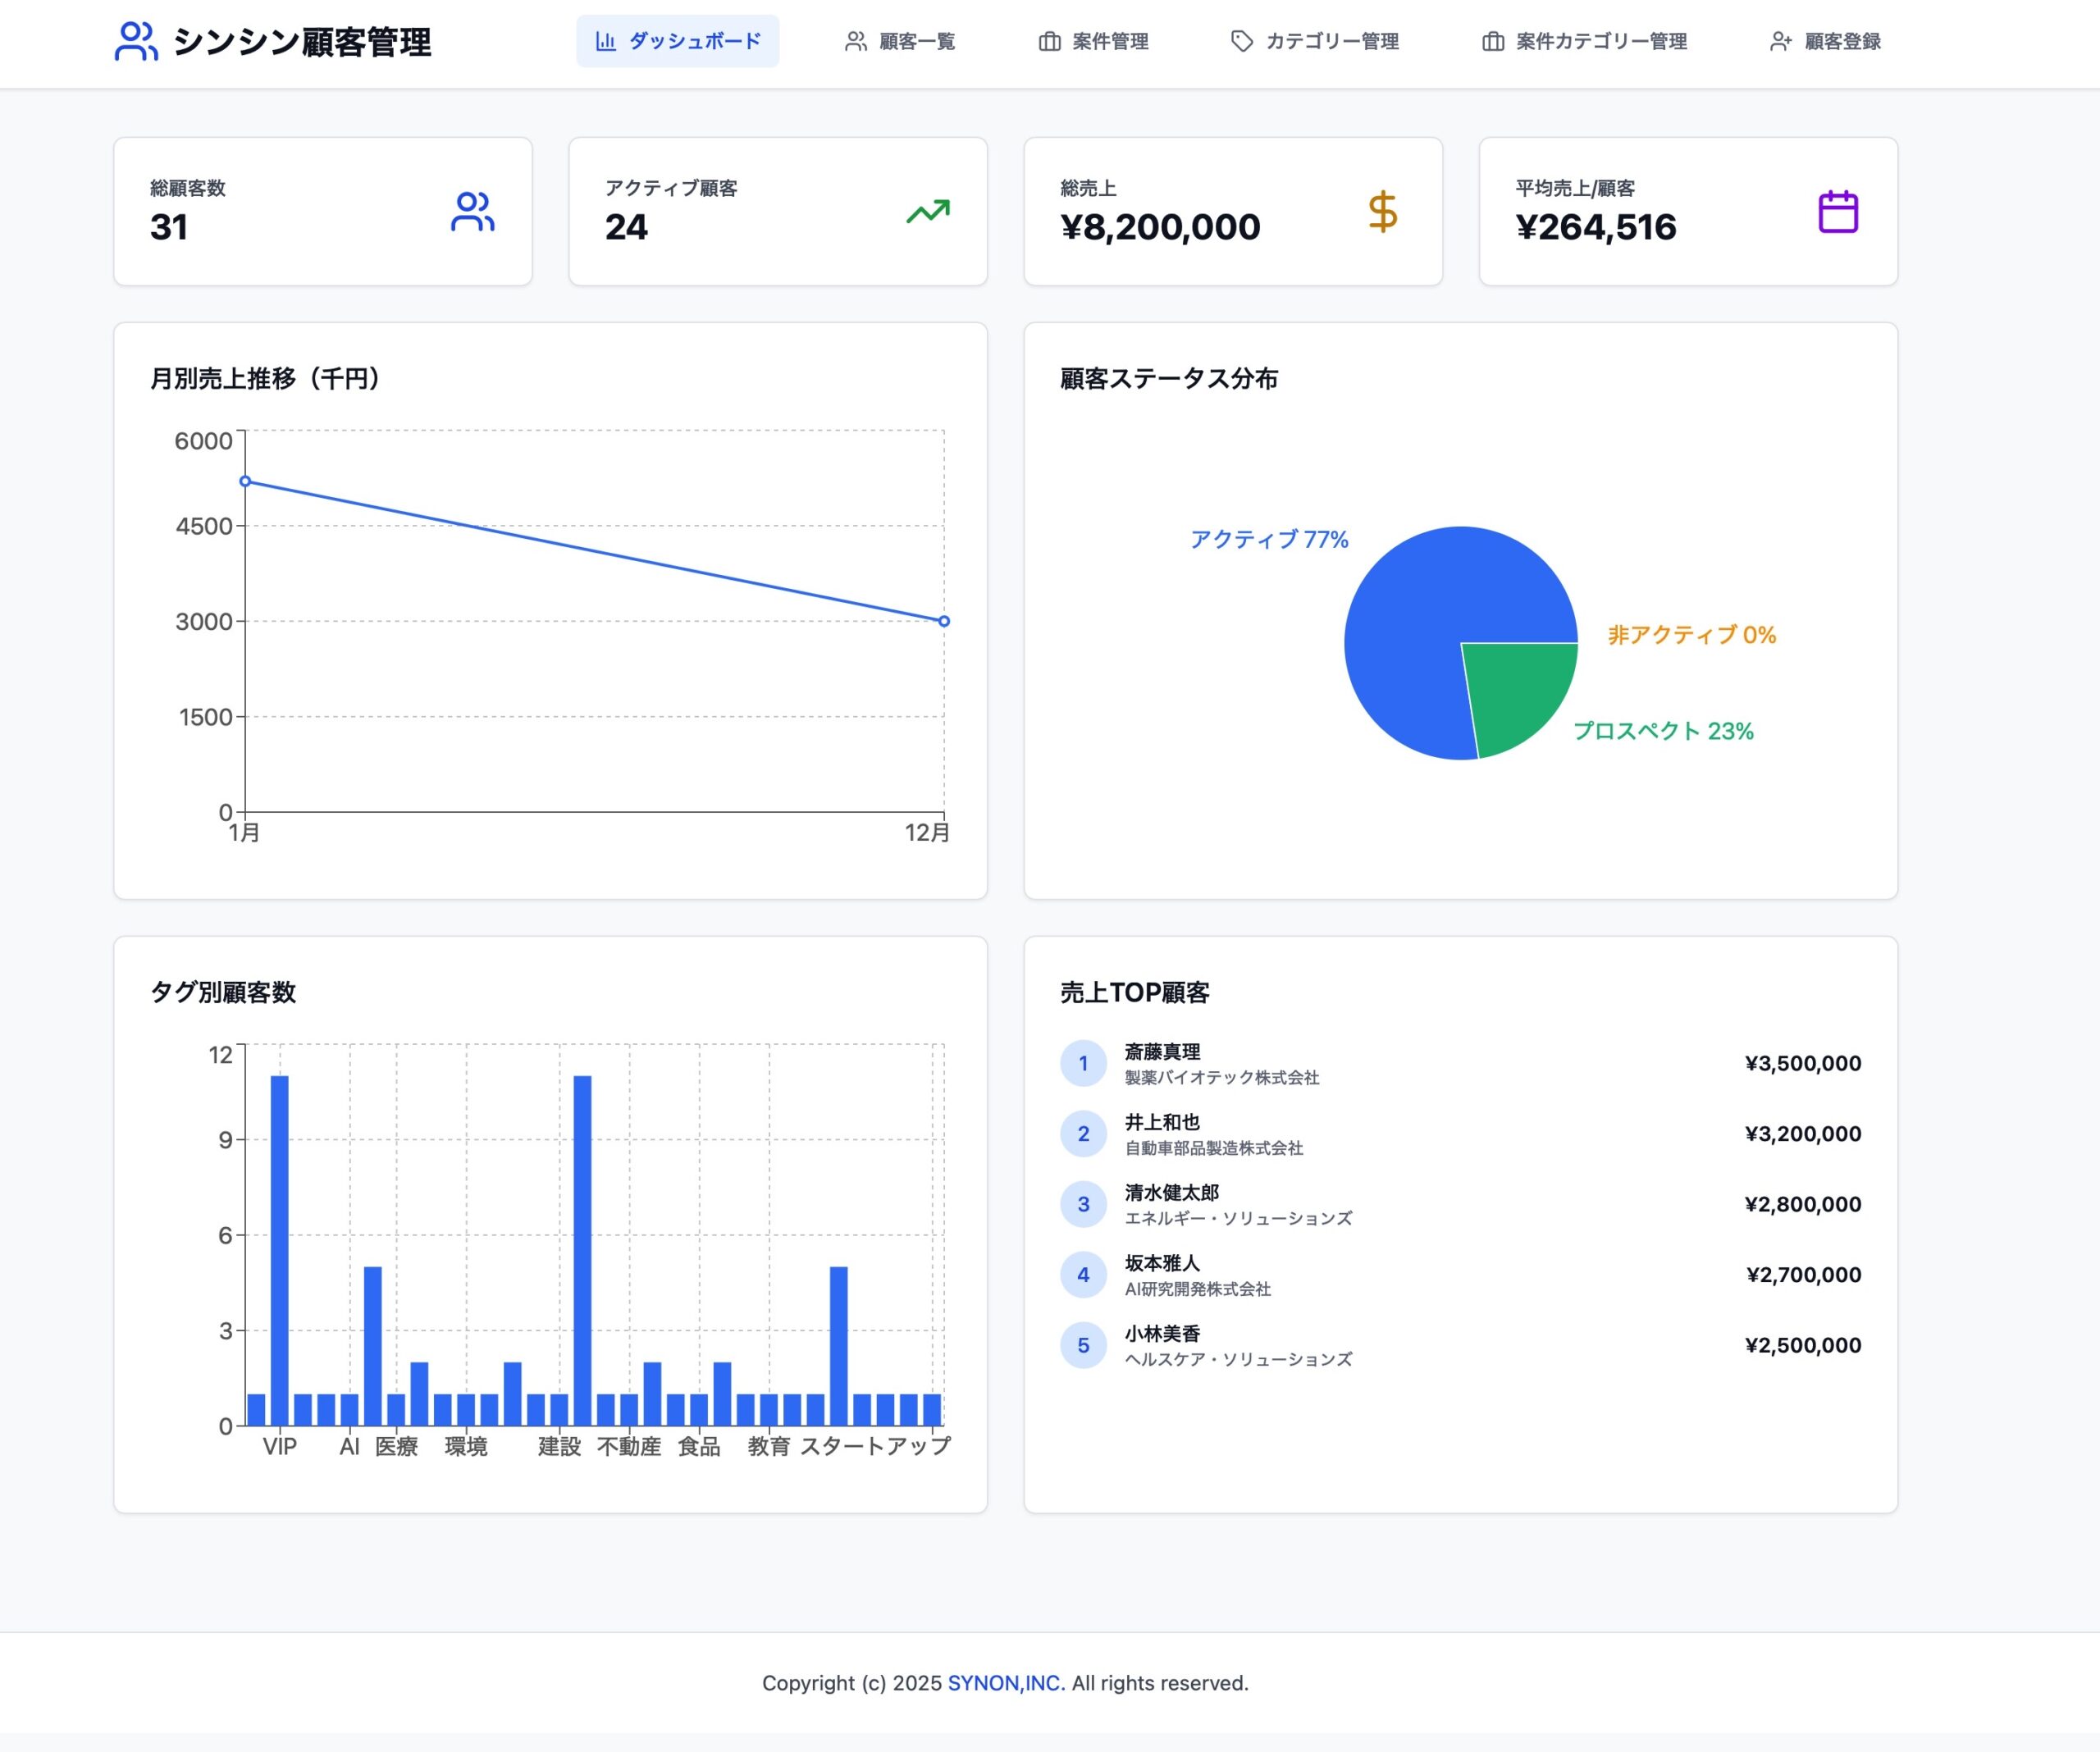Select 小林美香 in top customers list
Viewport: 2100px width, 1752px height.
[1162, 1333]
